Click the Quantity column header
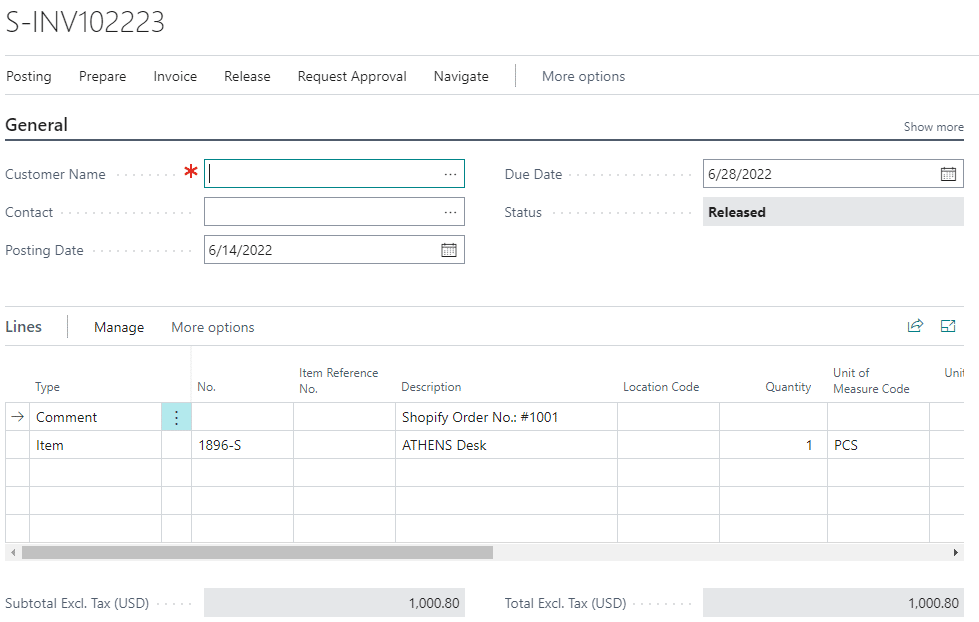979x622 pixels. click(x=788, y=387)
